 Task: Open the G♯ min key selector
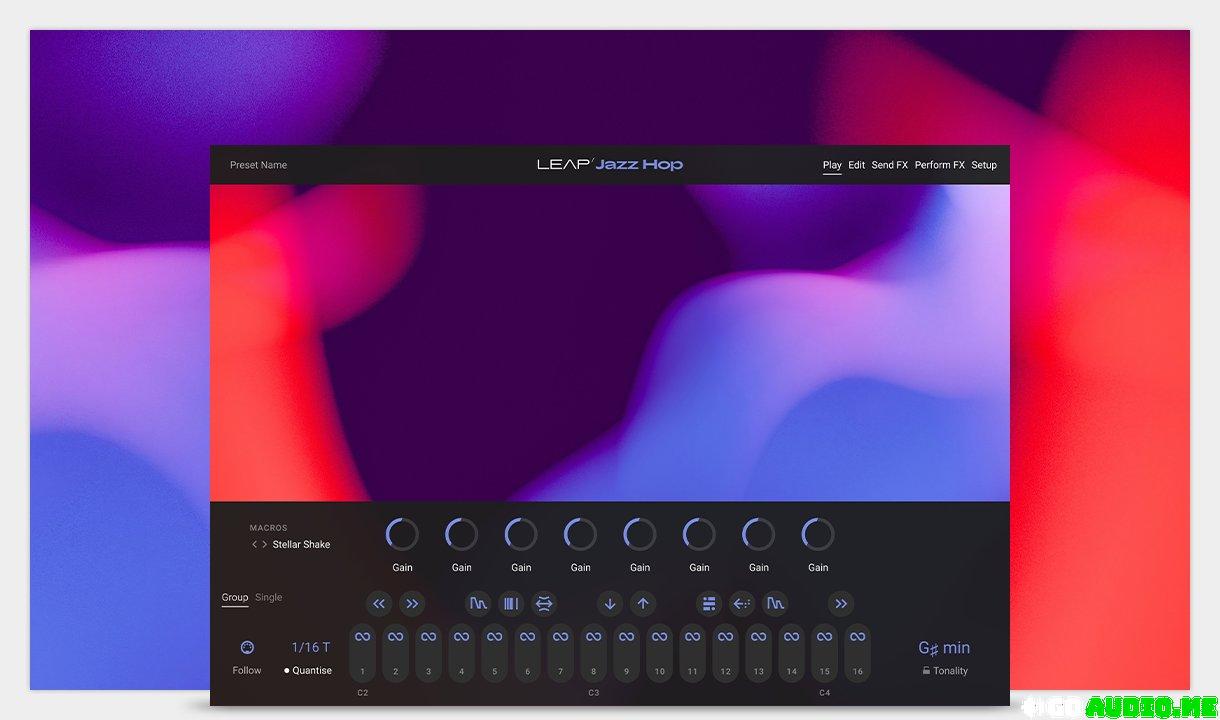pos(944,648)
